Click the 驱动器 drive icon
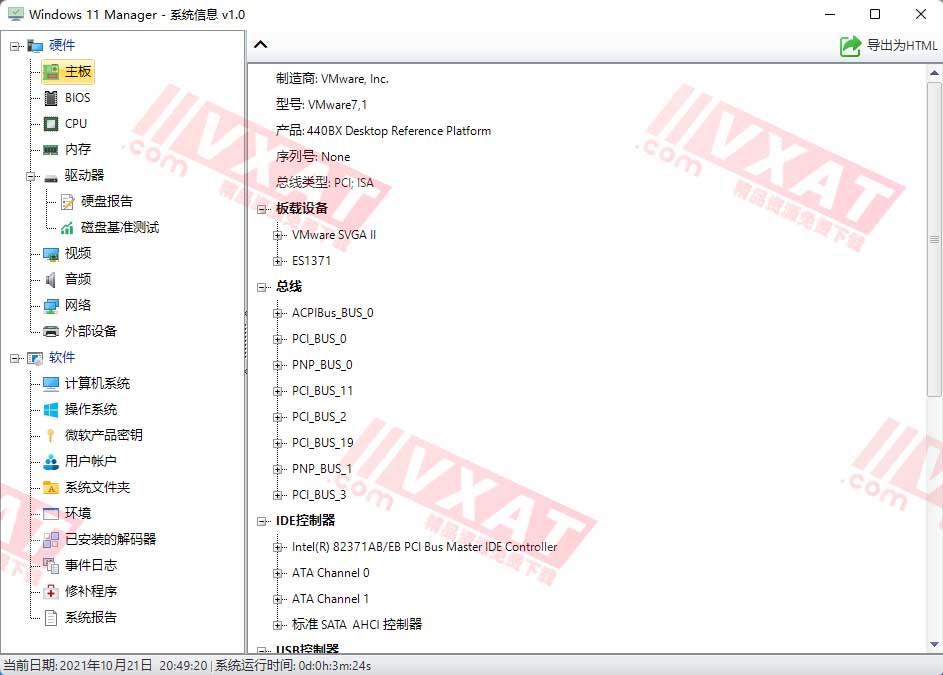 pyautogui.click(x=51, y=176)
